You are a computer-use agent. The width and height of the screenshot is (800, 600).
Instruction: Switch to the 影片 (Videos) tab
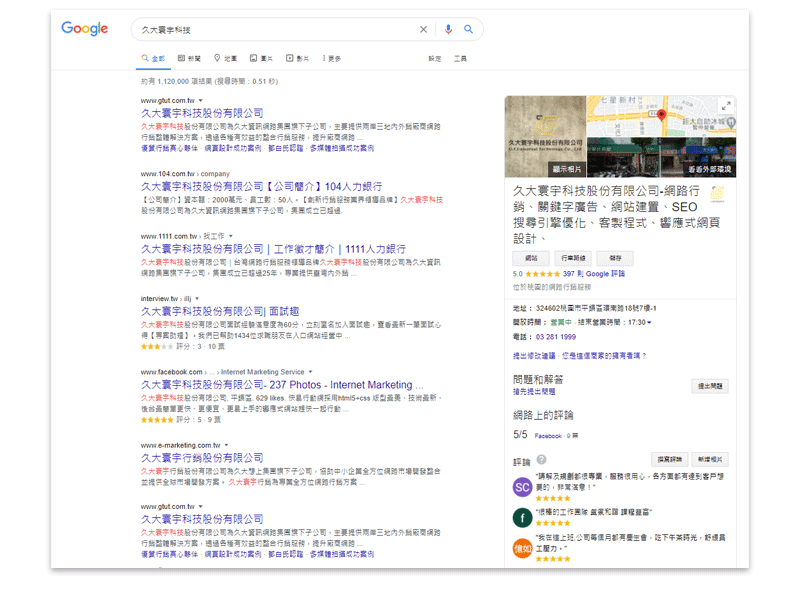point(297,59)
